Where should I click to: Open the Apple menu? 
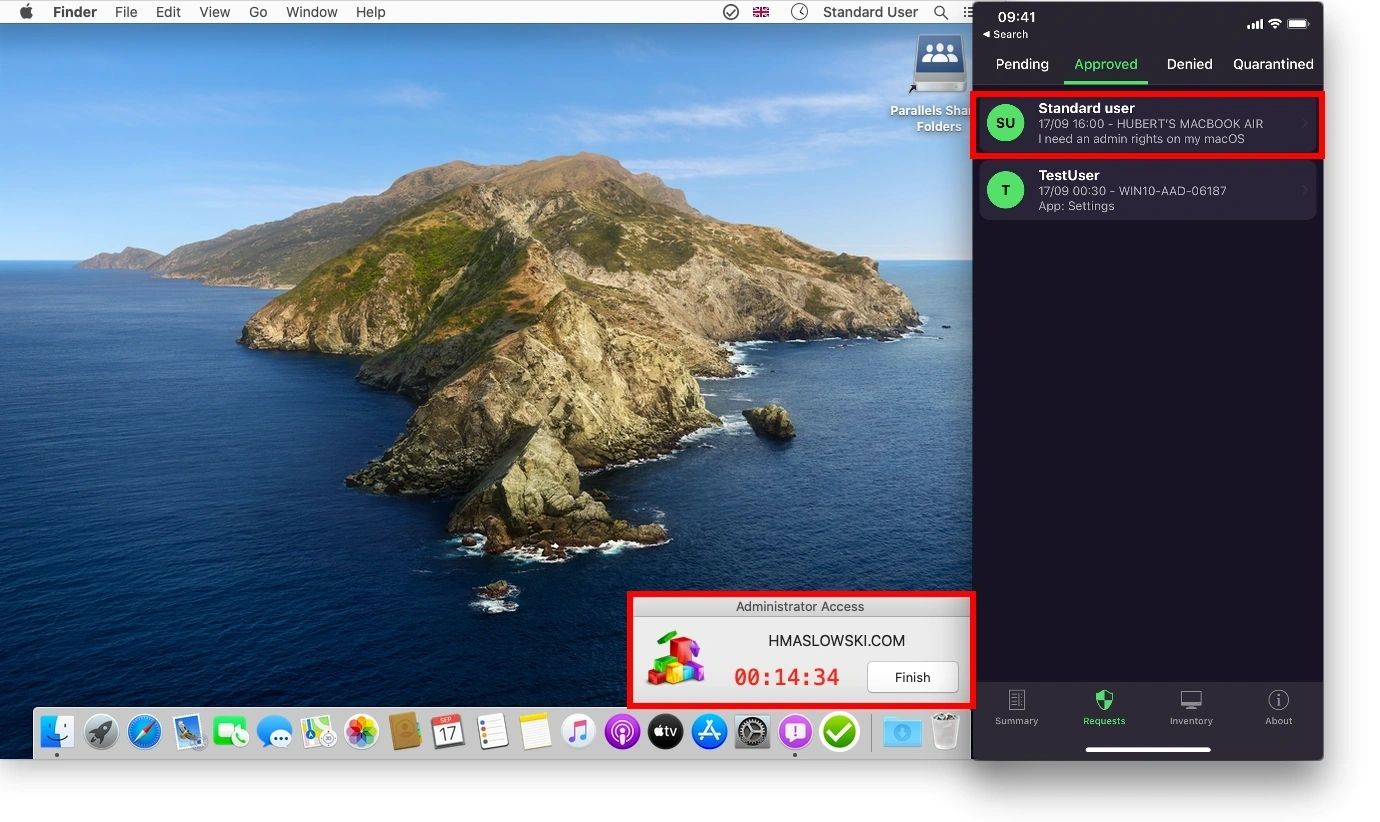coord(26,12)
